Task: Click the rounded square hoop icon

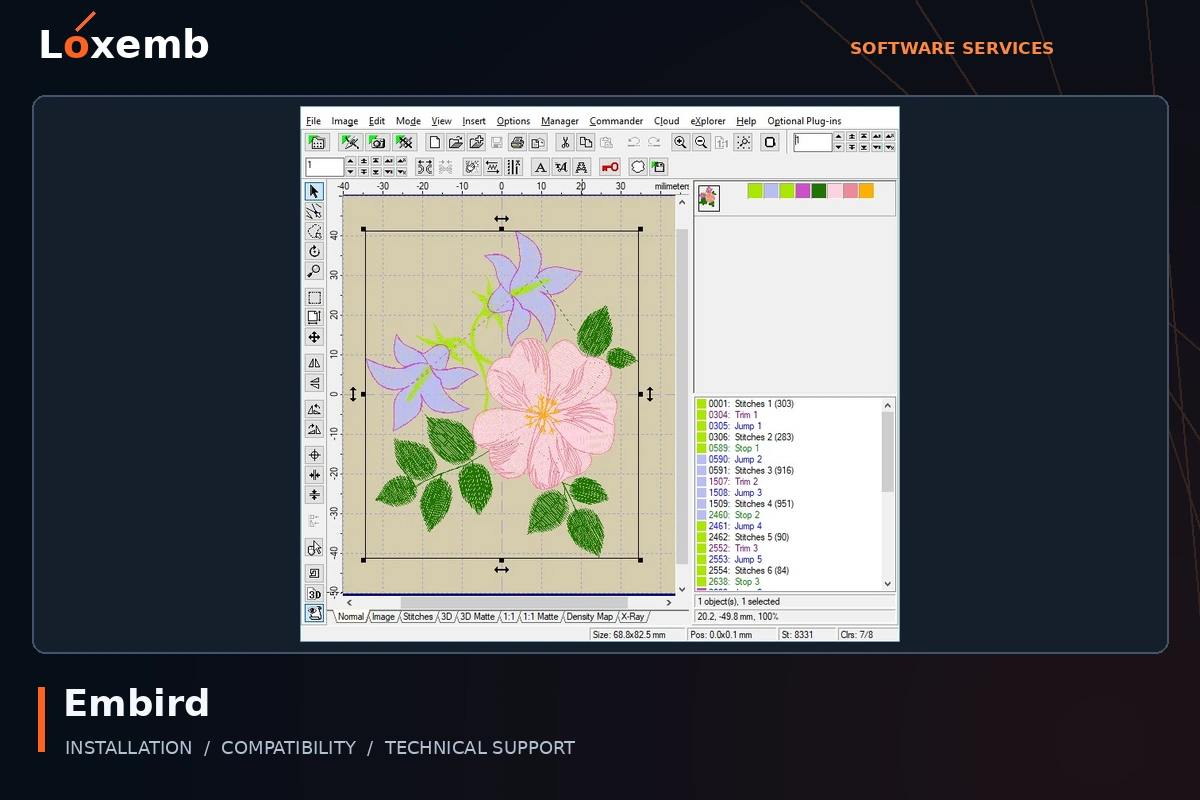Action: (770, 143)
